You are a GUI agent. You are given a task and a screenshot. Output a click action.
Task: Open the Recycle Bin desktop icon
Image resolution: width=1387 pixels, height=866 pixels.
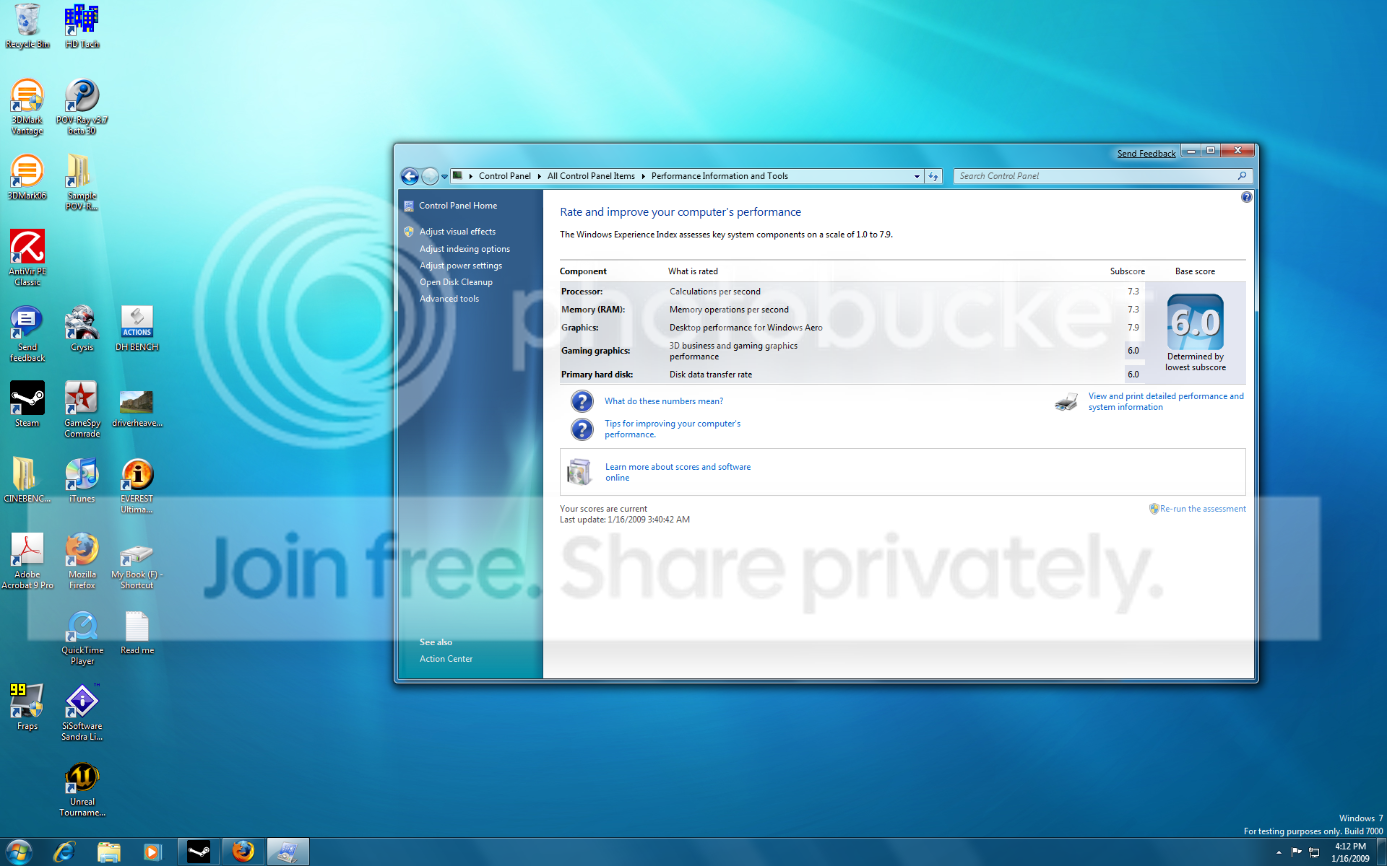(x=27, y=26)
